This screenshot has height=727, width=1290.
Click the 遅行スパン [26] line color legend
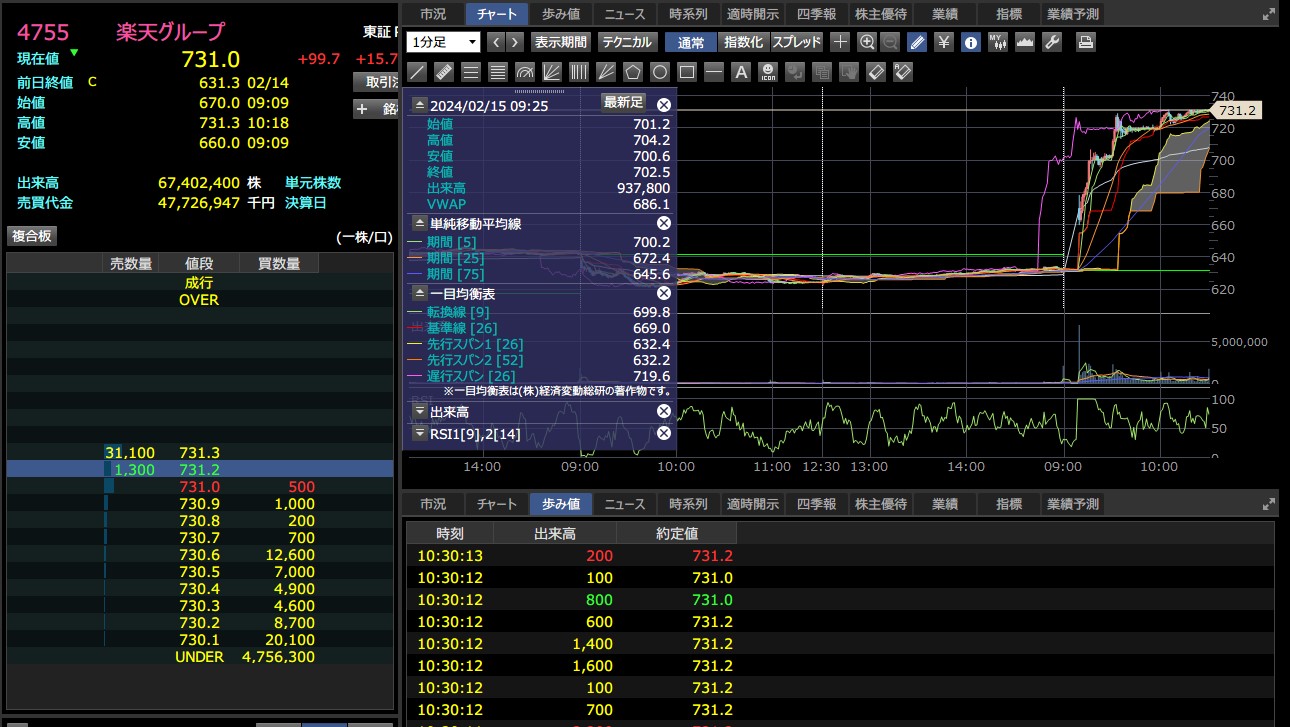(x=416, y=376)
